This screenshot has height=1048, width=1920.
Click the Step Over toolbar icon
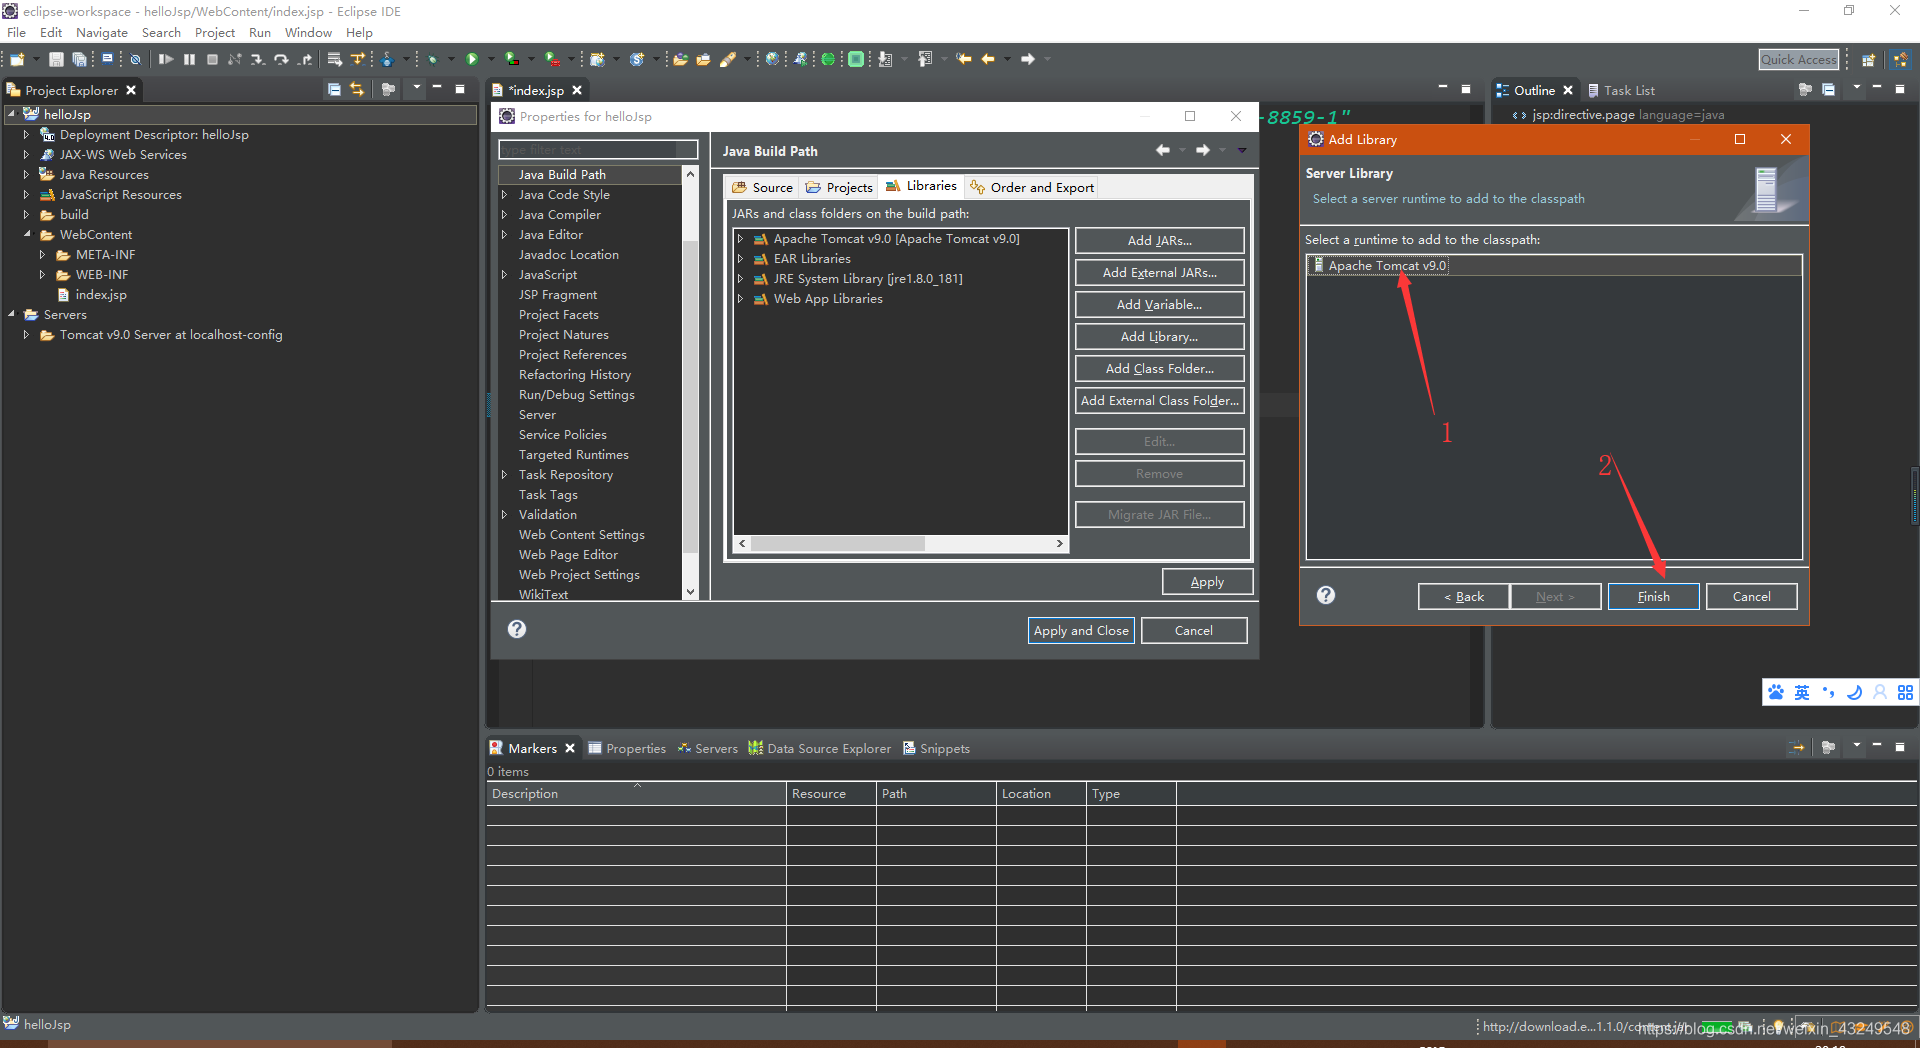click(x=281, y=60)
